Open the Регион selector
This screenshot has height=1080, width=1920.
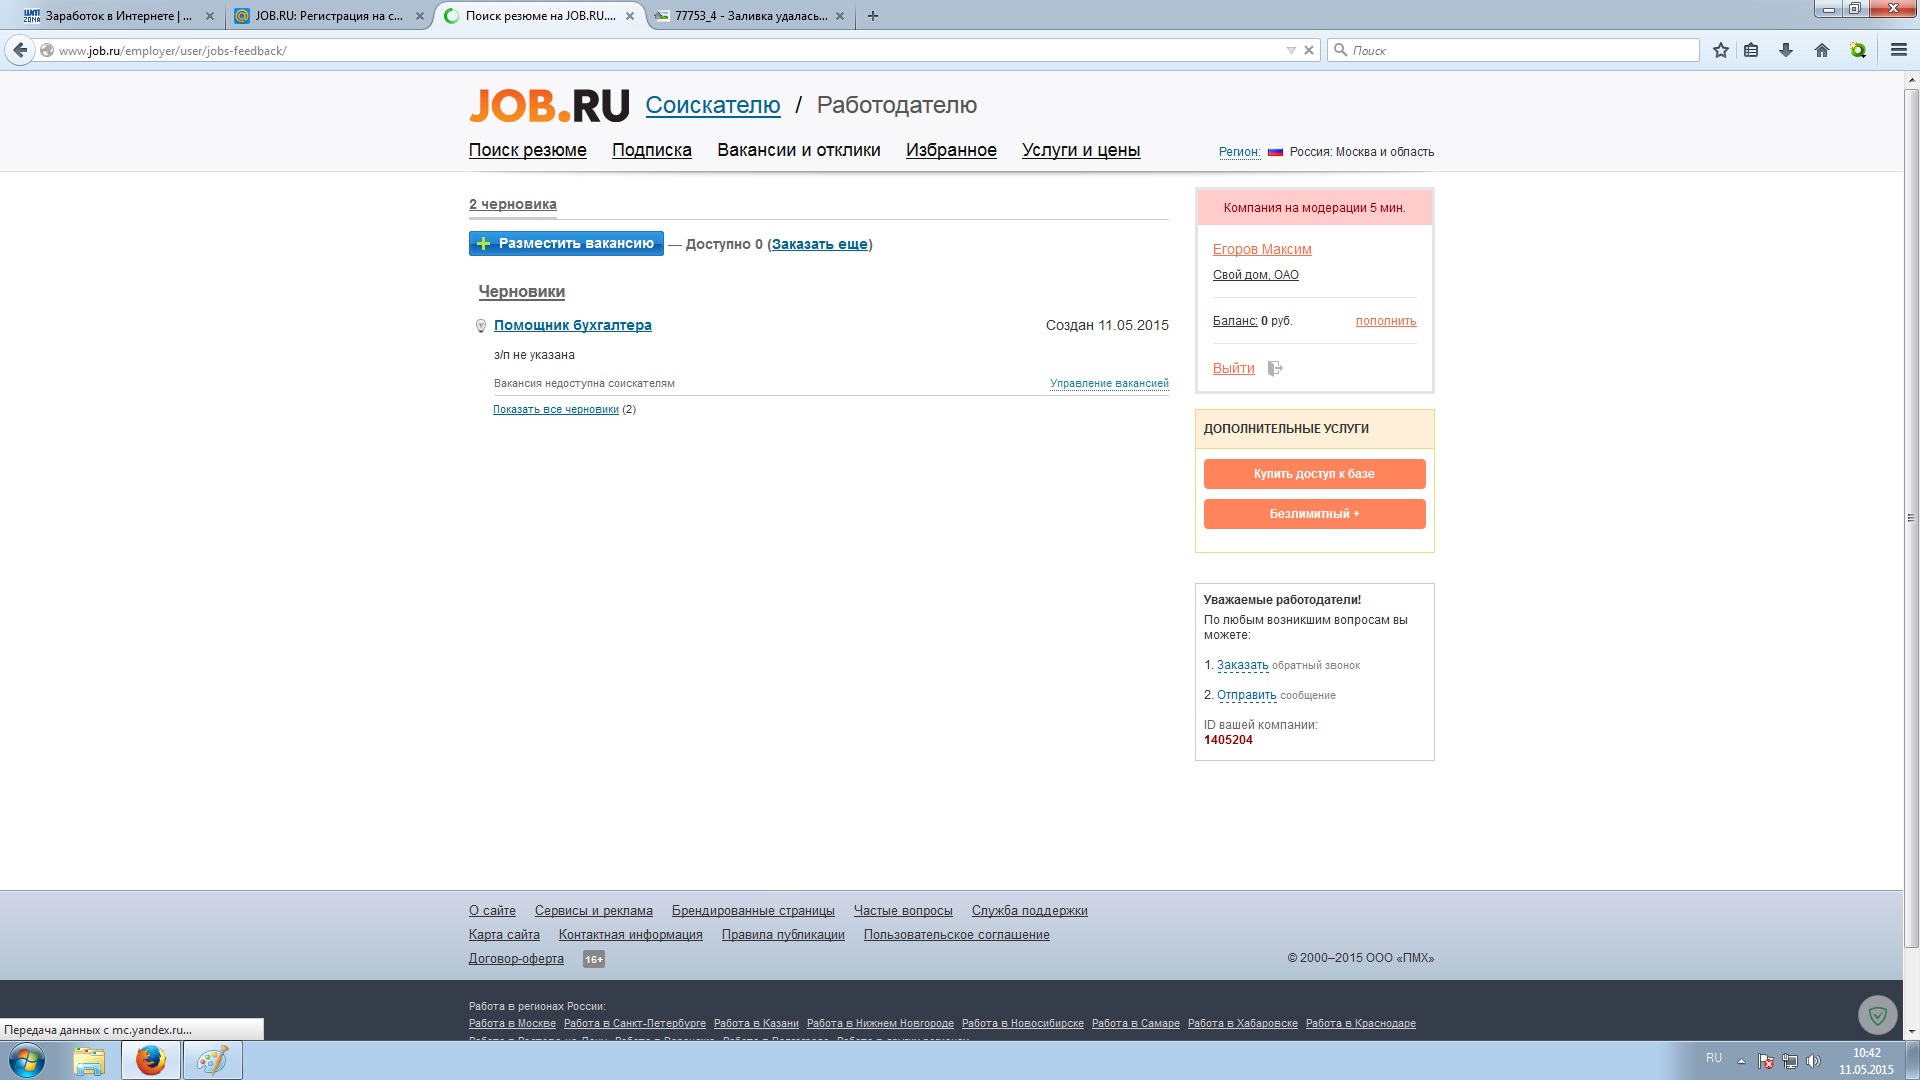click(1238, 152)
